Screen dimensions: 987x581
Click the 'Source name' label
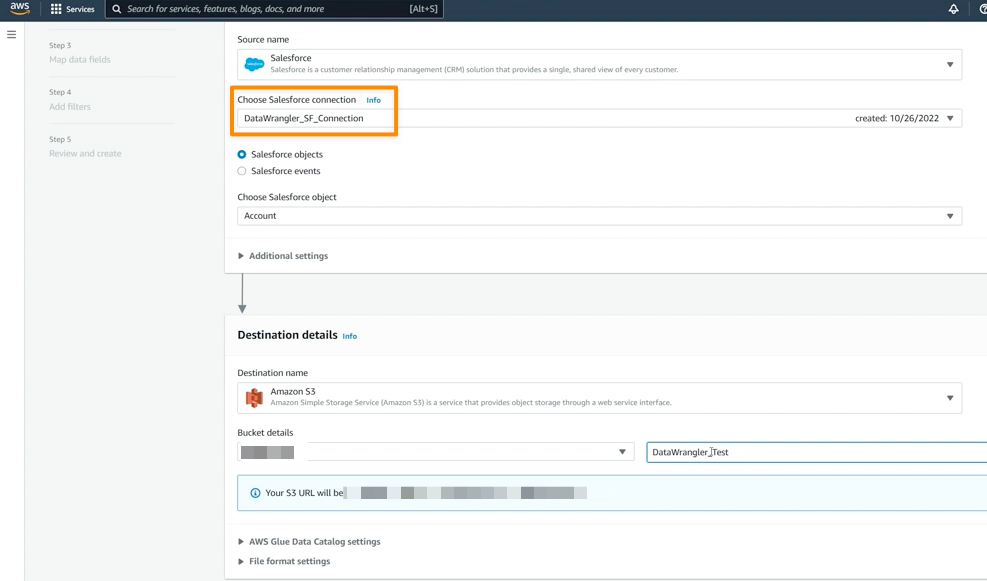(x=263, y=39)
